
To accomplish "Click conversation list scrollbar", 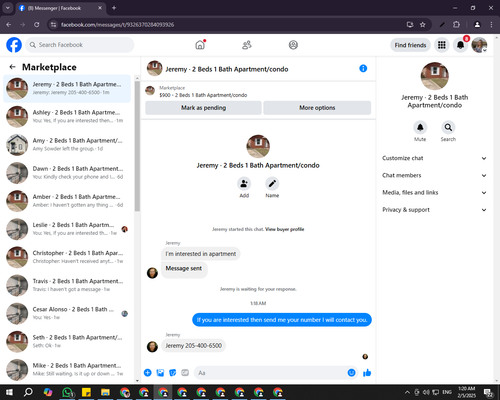I will pos(137,146).
